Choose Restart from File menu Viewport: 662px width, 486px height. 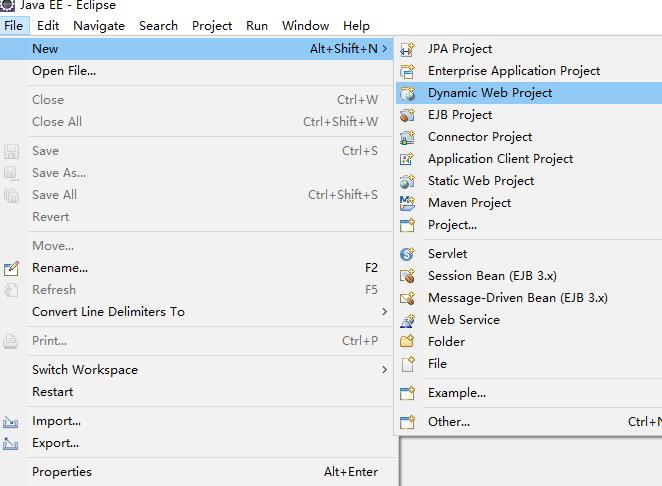(196, 391)
